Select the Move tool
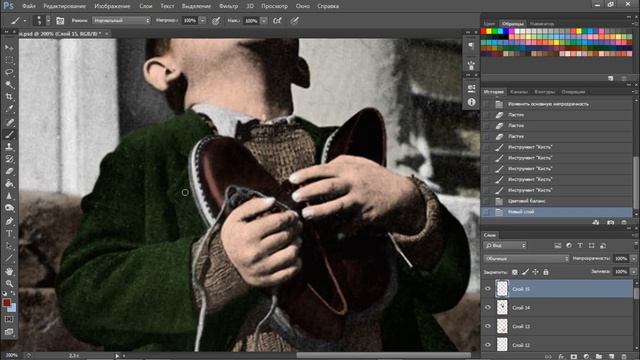This screenshot has width=640, height=360. pyautogui.click(x=9, y=48)
